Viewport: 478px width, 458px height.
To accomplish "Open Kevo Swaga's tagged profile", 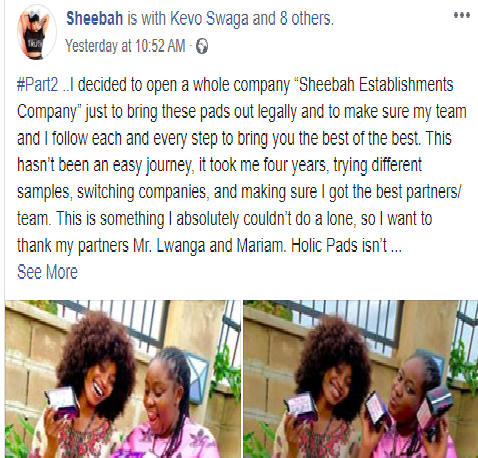I will tap(209, 18).
